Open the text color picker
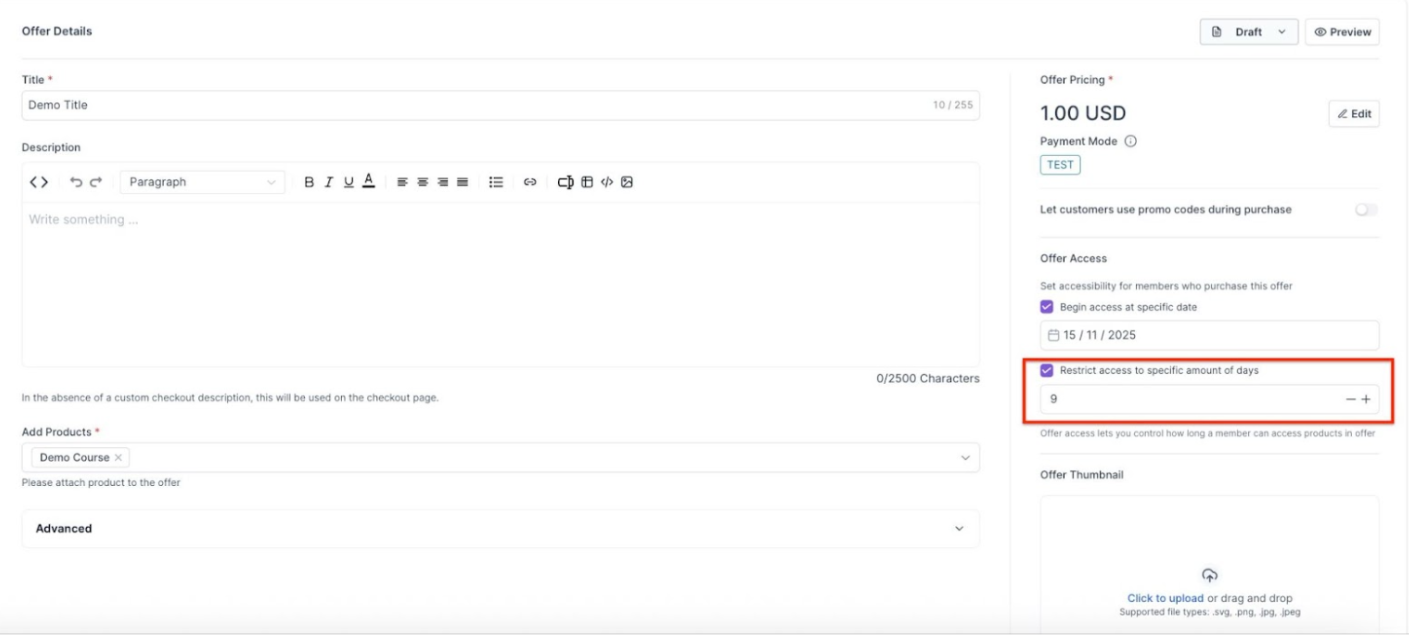 click(x=368, y=181)
